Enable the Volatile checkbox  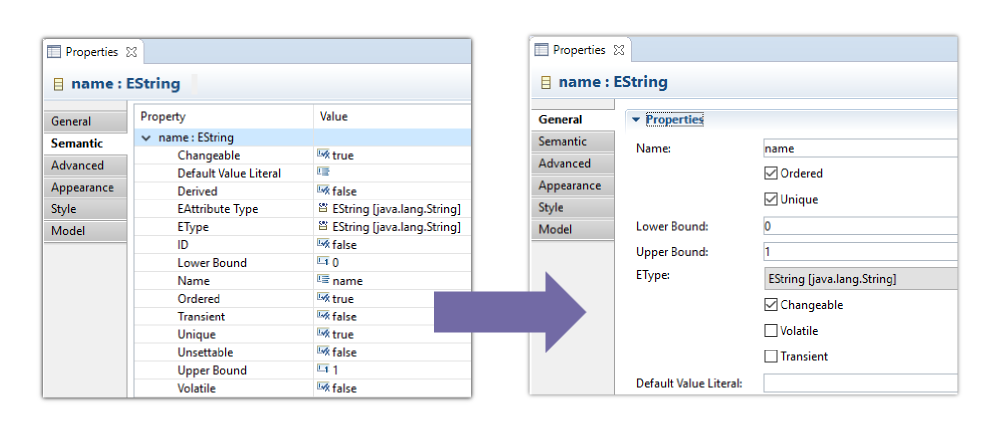pyautogui.click(x=770, y=331)
